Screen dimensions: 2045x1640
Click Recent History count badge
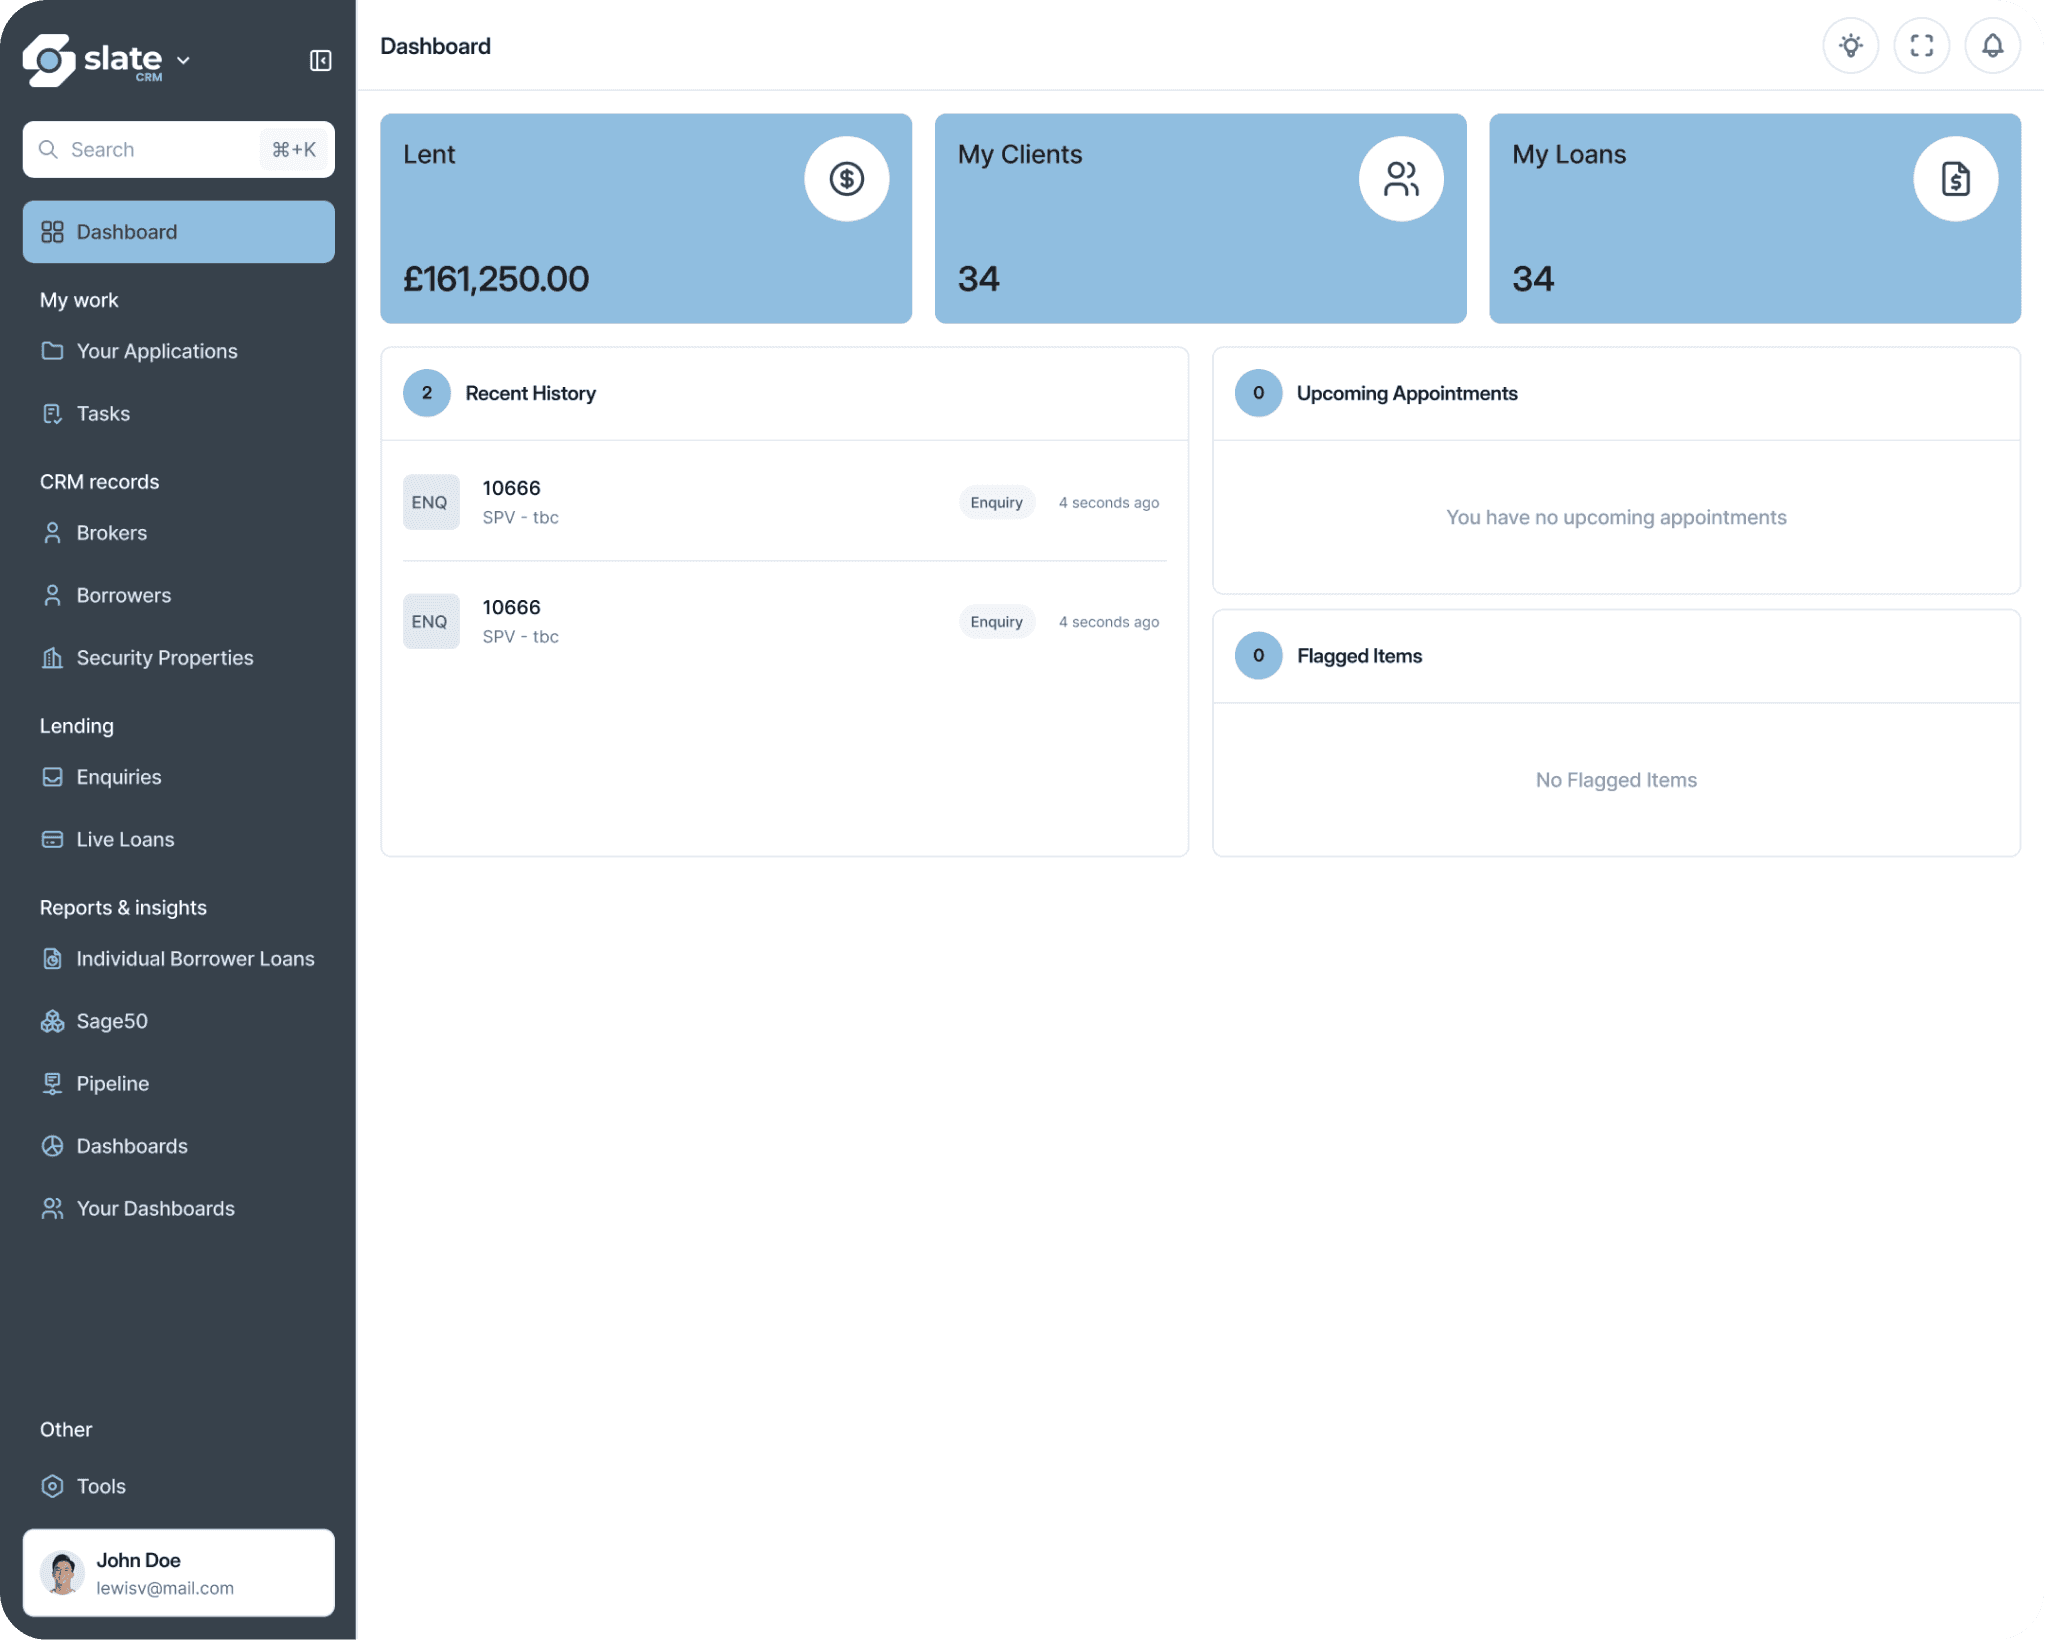pos(427,393)
